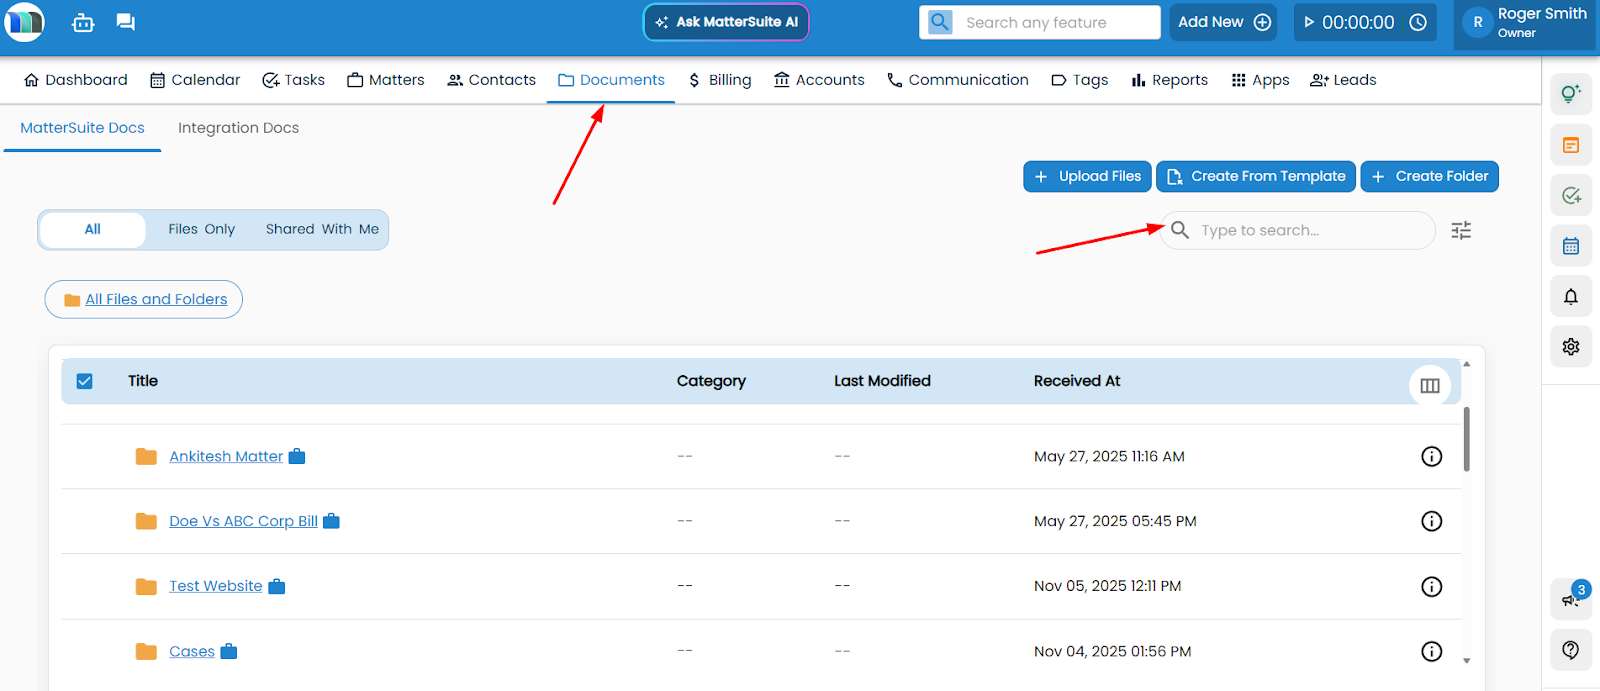This screenshot has width=1600, height=691.
Task: Select the Files Only filter
Action: (x=201, y=229)
